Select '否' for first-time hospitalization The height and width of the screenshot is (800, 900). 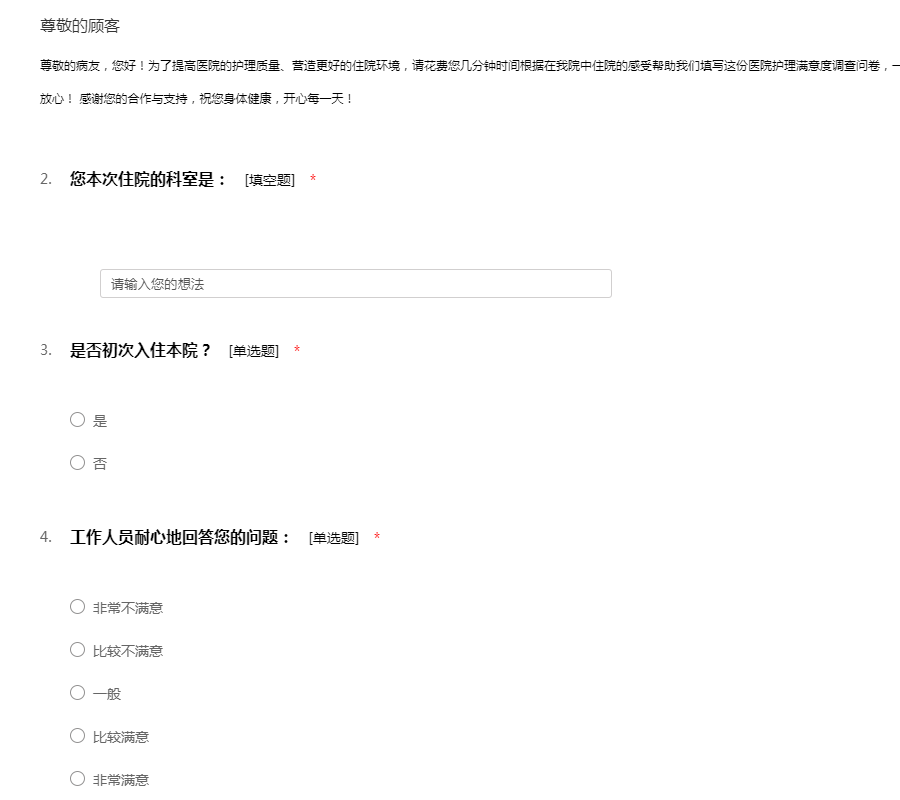pyautogui.click(x=77, y=463)
